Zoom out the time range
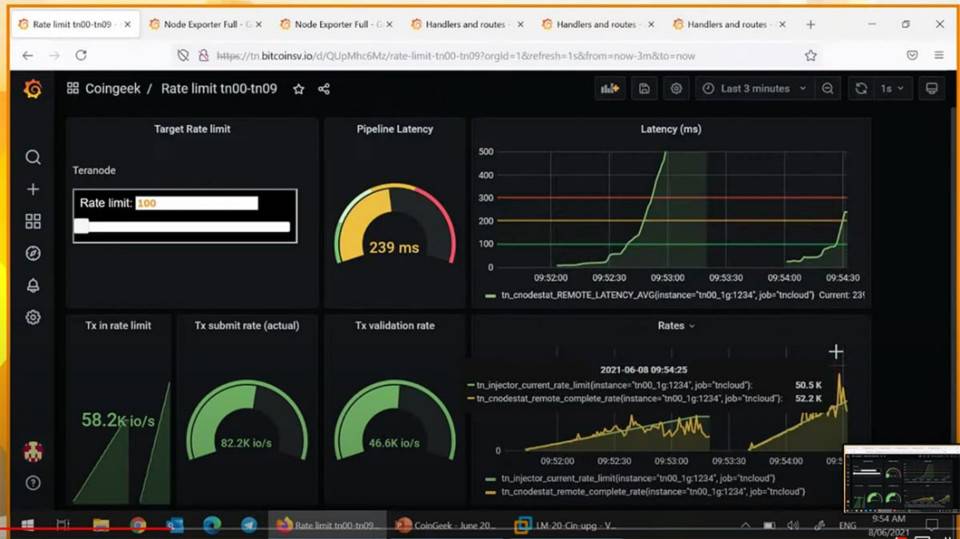 (x=828, y=89)
